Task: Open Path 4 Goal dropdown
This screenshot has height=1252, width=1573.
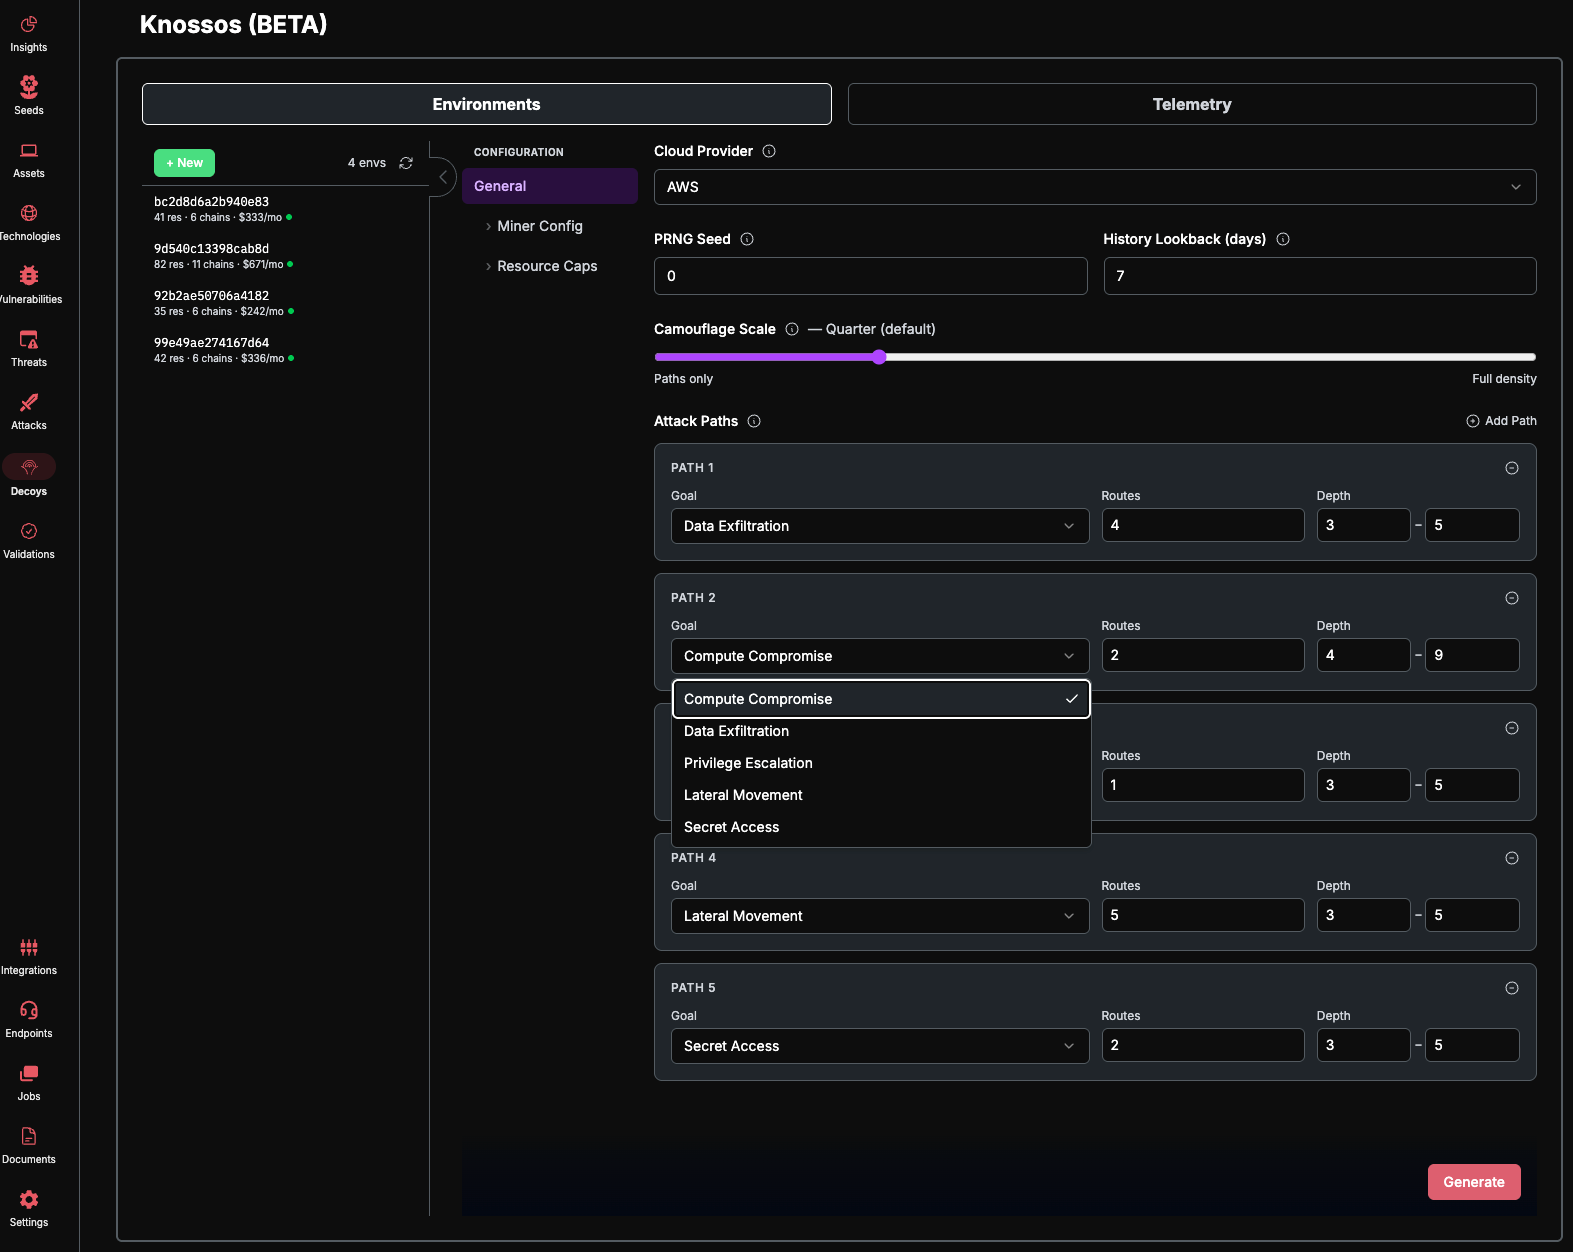Action: pos(880,916)
